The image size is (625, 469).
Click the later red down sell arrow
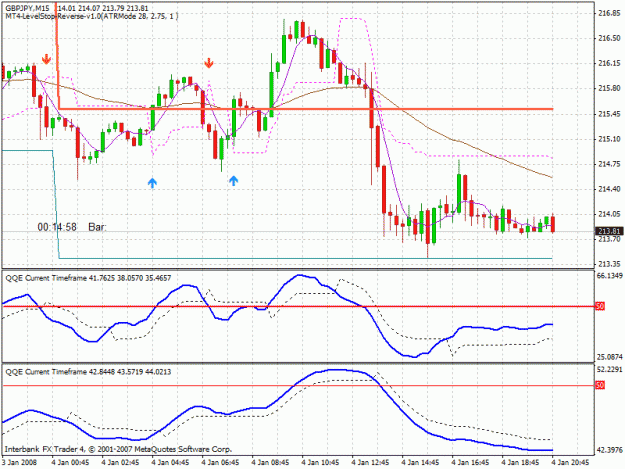(208, 63)
